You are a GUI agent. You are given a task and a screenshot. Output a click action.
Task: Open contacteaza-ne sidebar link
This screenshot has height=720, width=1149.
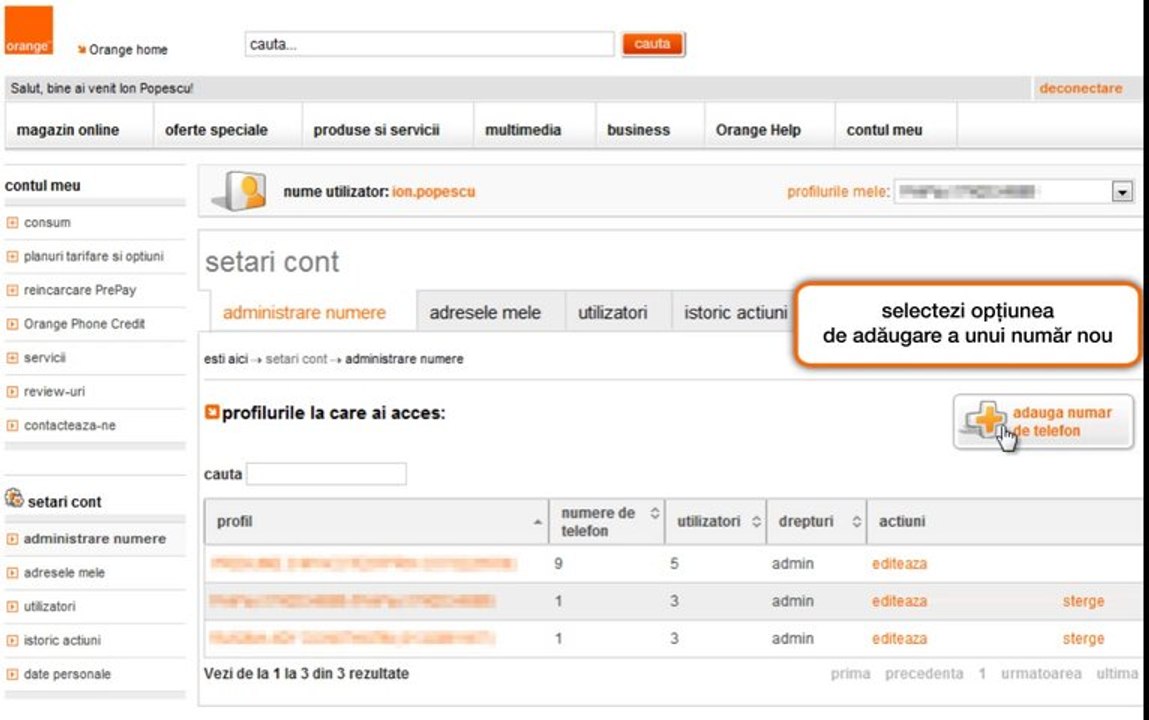70,426
